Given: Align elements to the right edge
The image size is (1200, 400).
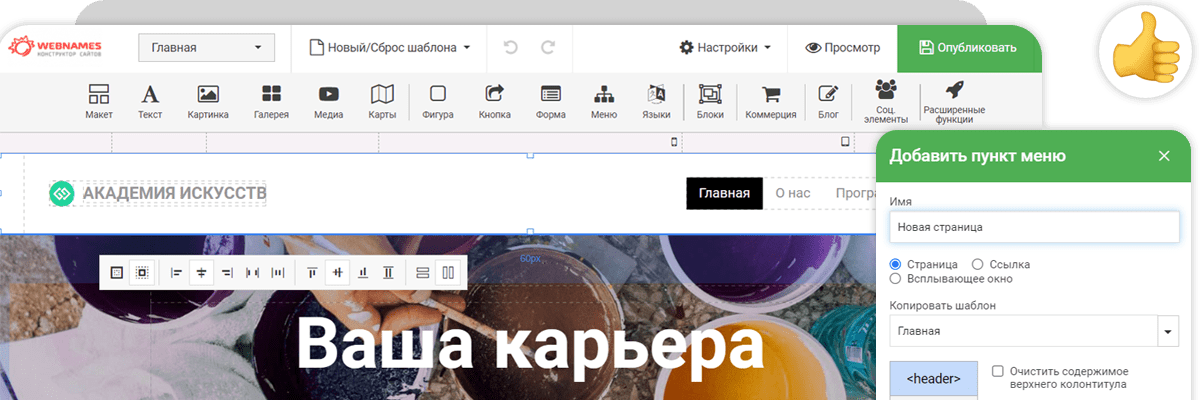Looking at the screenshot, I should (227, 272).
